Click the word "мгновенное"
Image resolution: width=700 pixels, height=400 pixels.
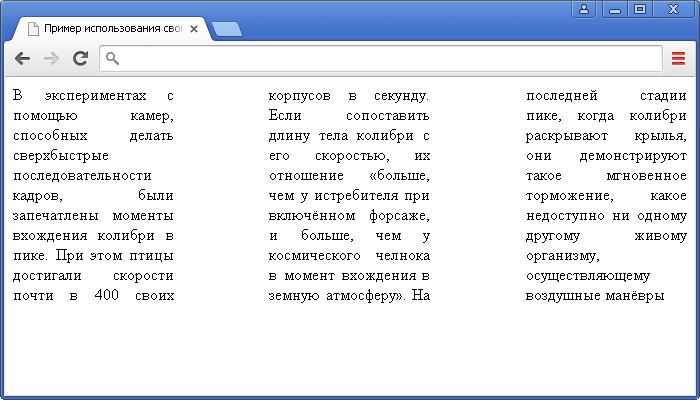(x=646, y=176)
